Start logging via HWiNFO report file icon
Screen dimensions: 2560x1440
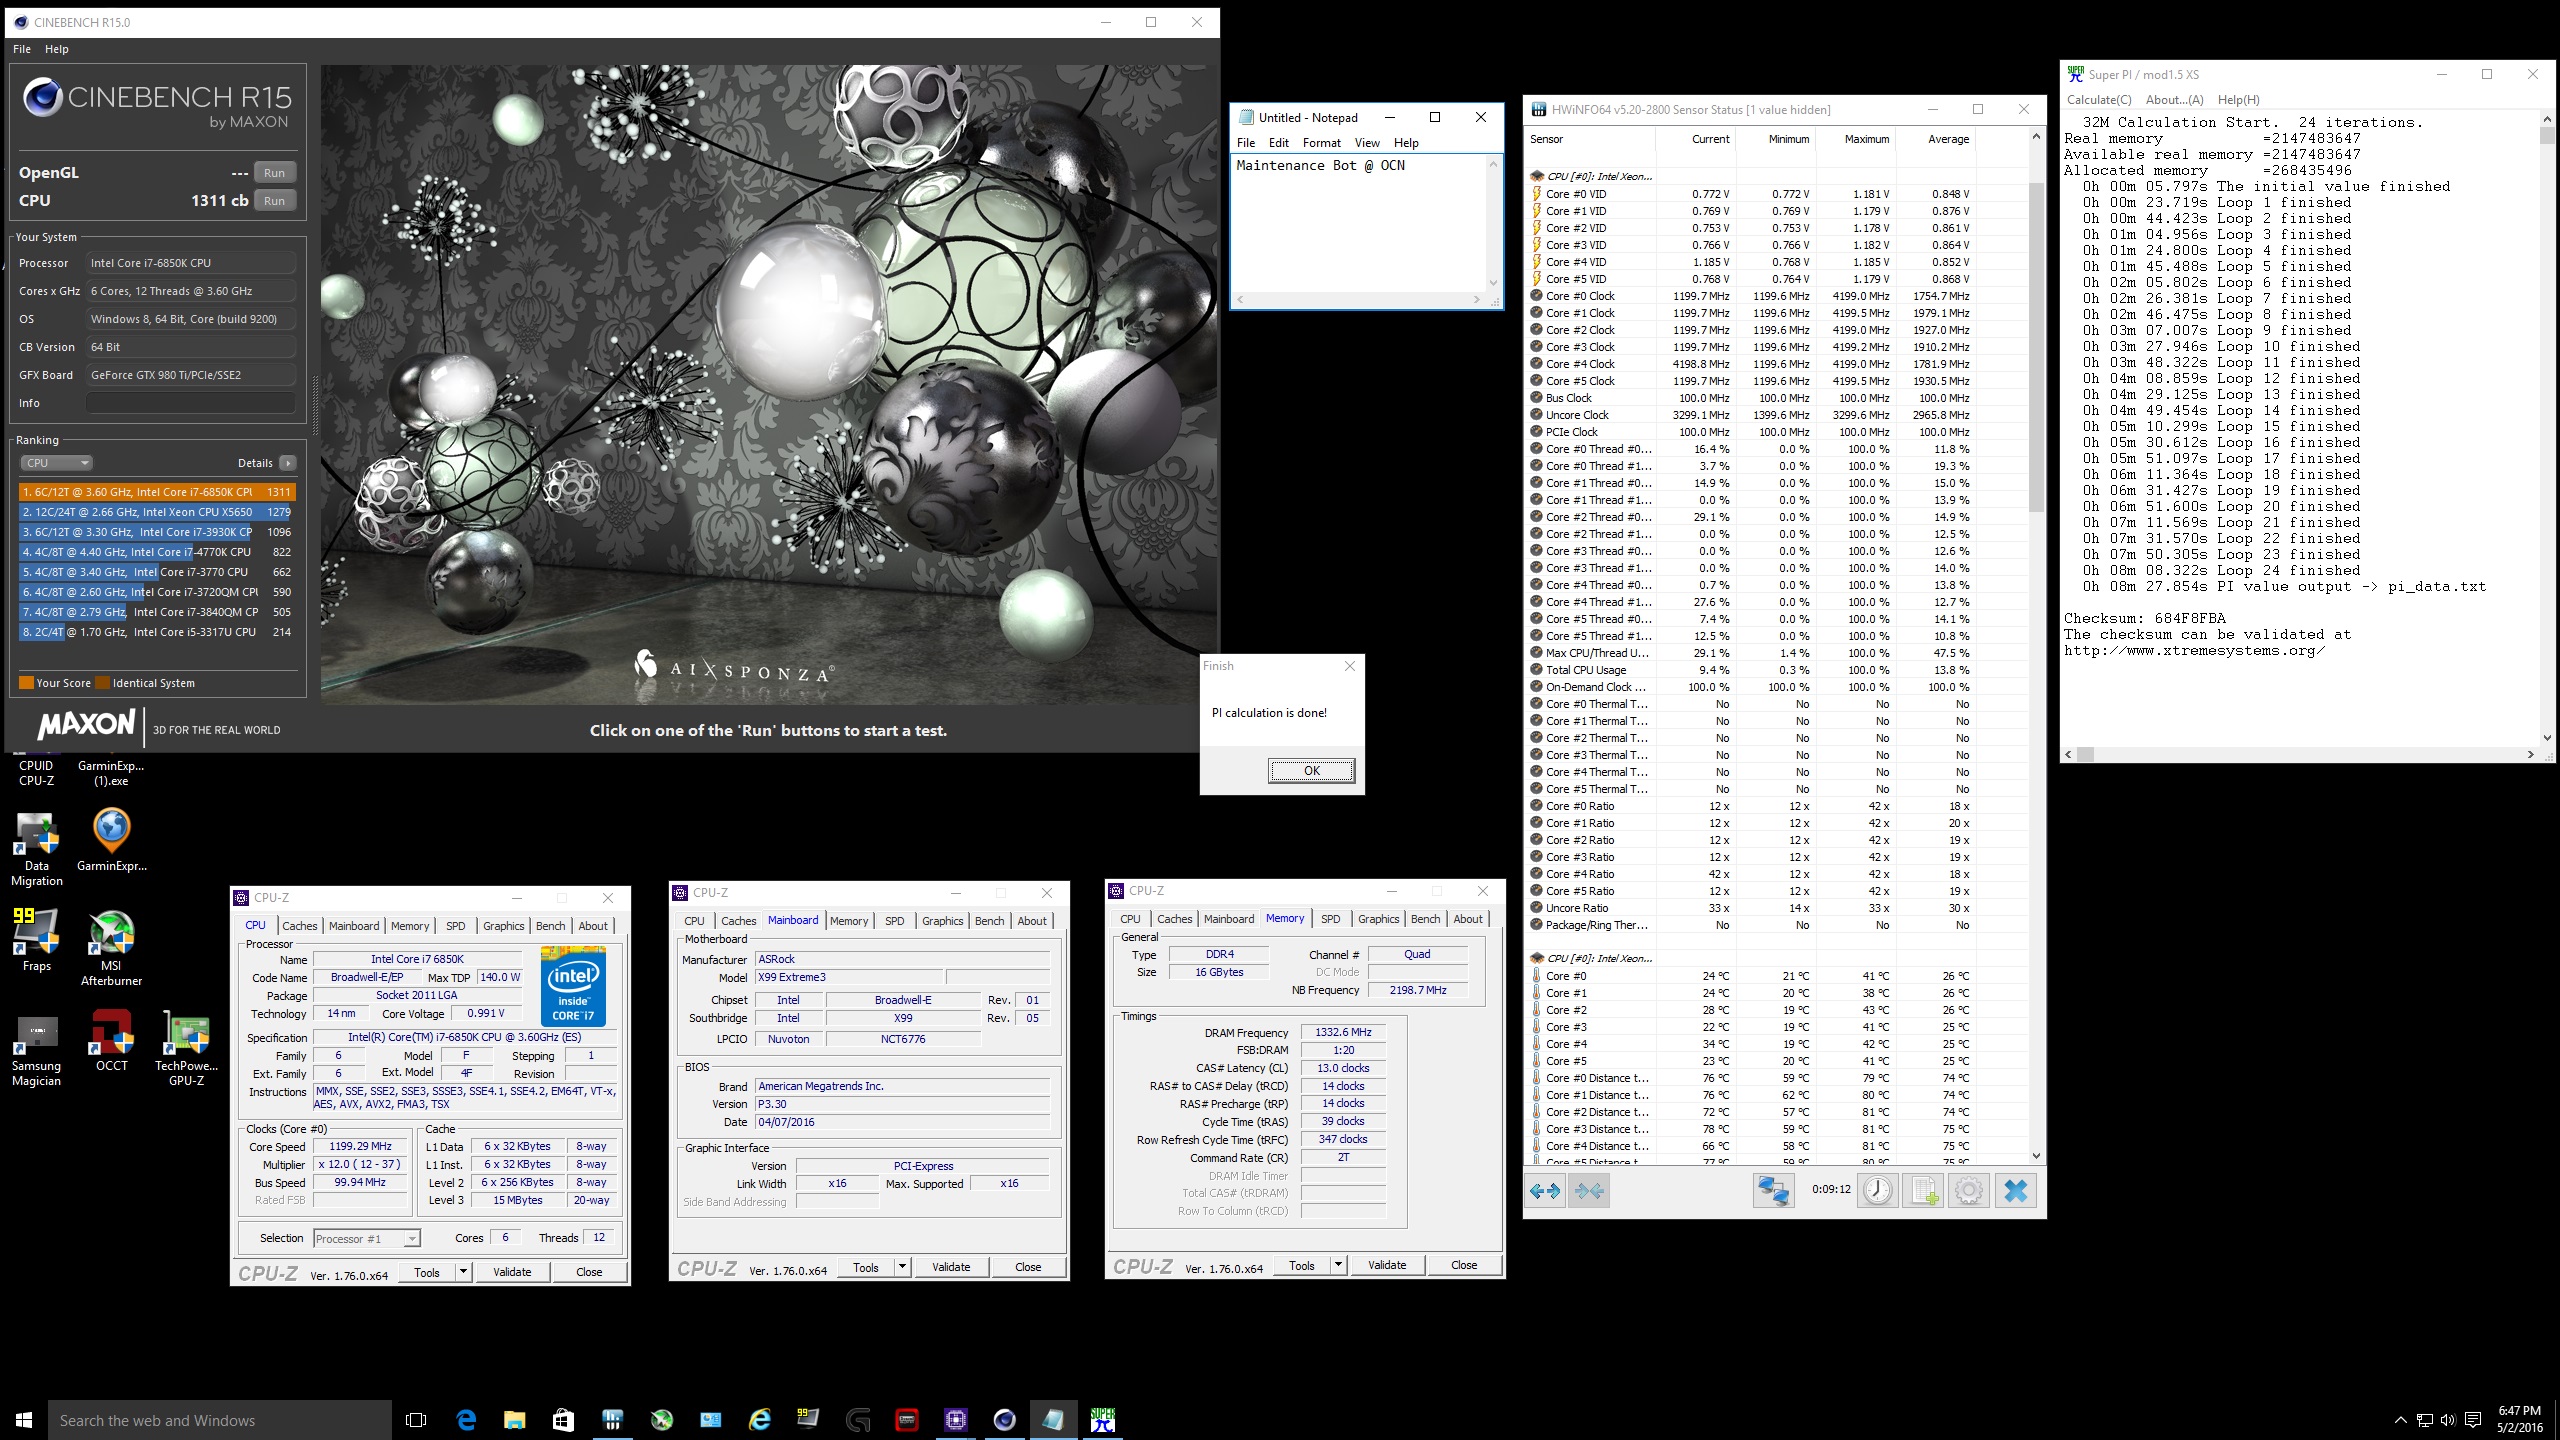[x=1923, y=1191]
